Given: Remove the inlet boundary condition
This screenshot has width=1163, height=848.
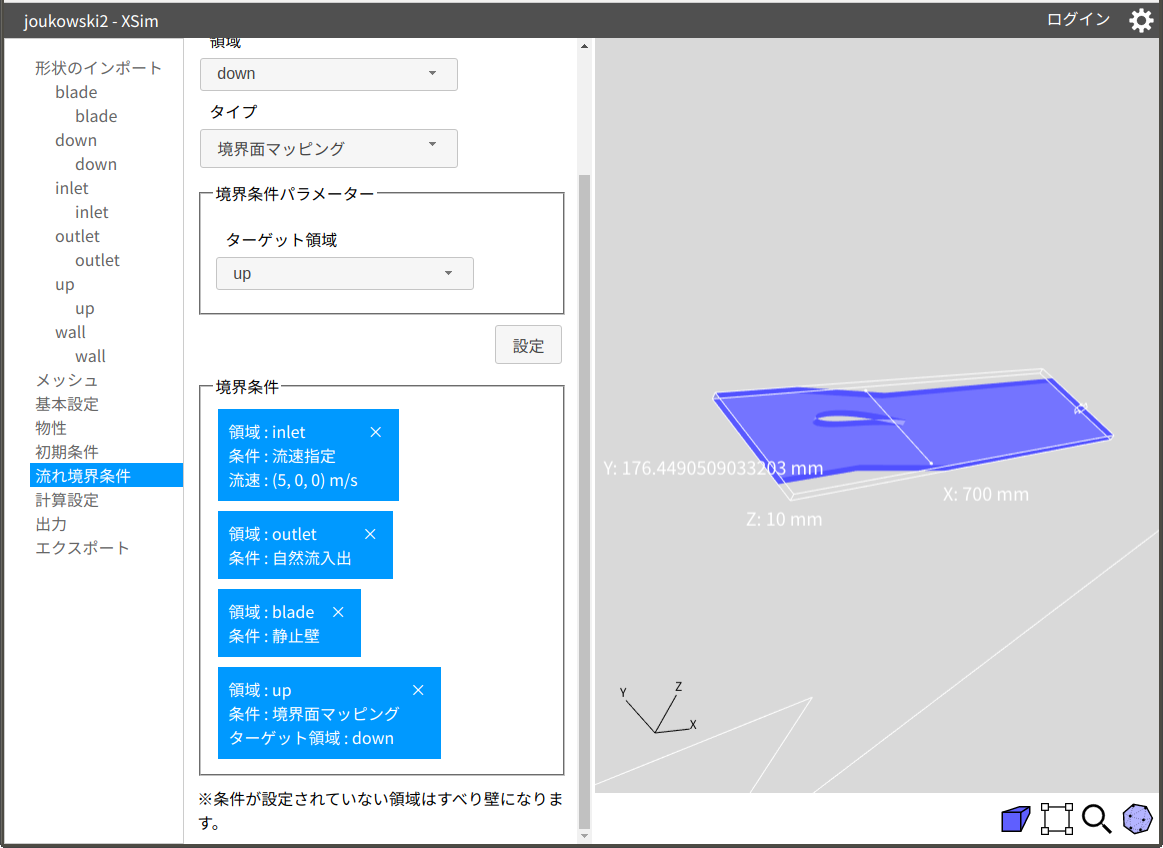Looking at the screenshot, I should point(376,432).
